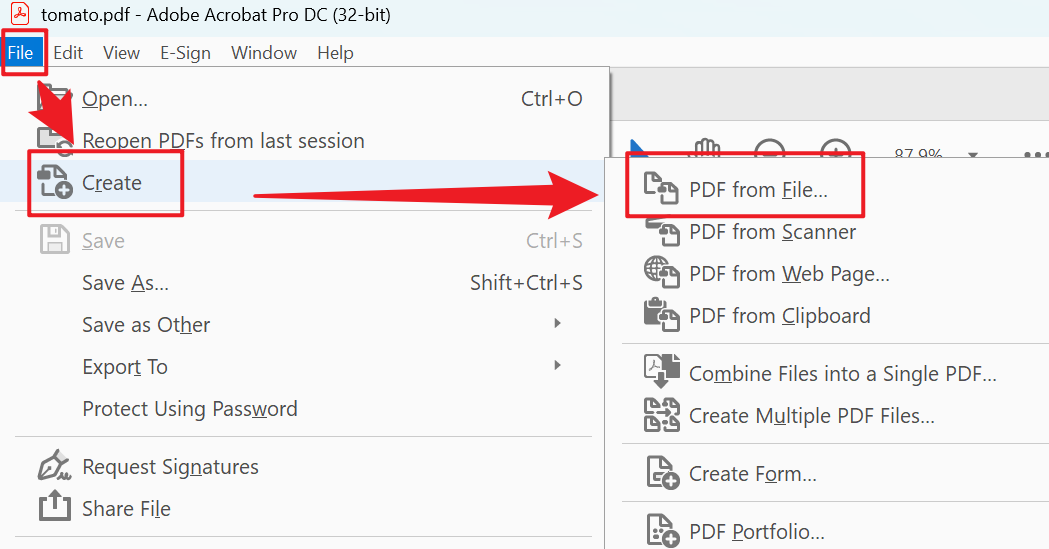Choose Protect Using Password
The height and width of the screenshot is (549, 1049).
tap(190, 409)
